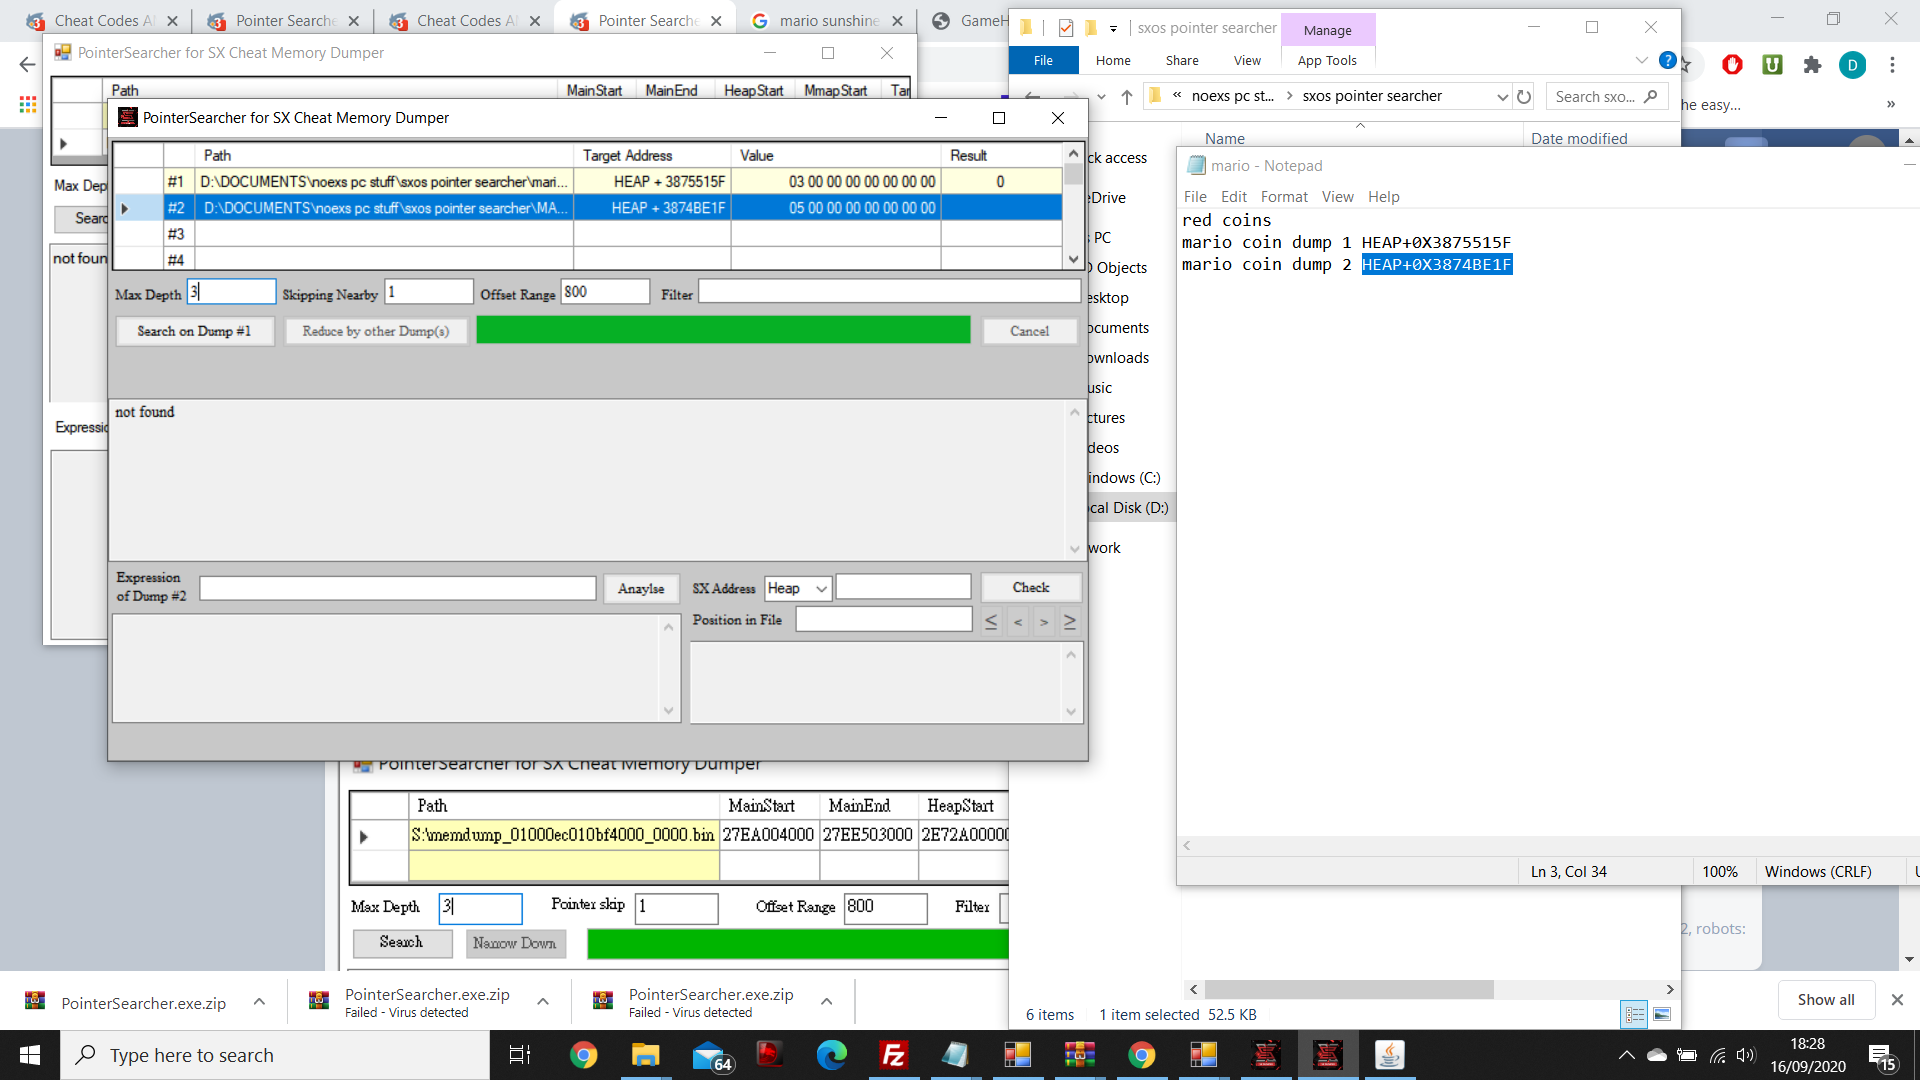1920x1080 pixels.
Task: Focus the Max Depth input field
Action: (x=231, y=292)
